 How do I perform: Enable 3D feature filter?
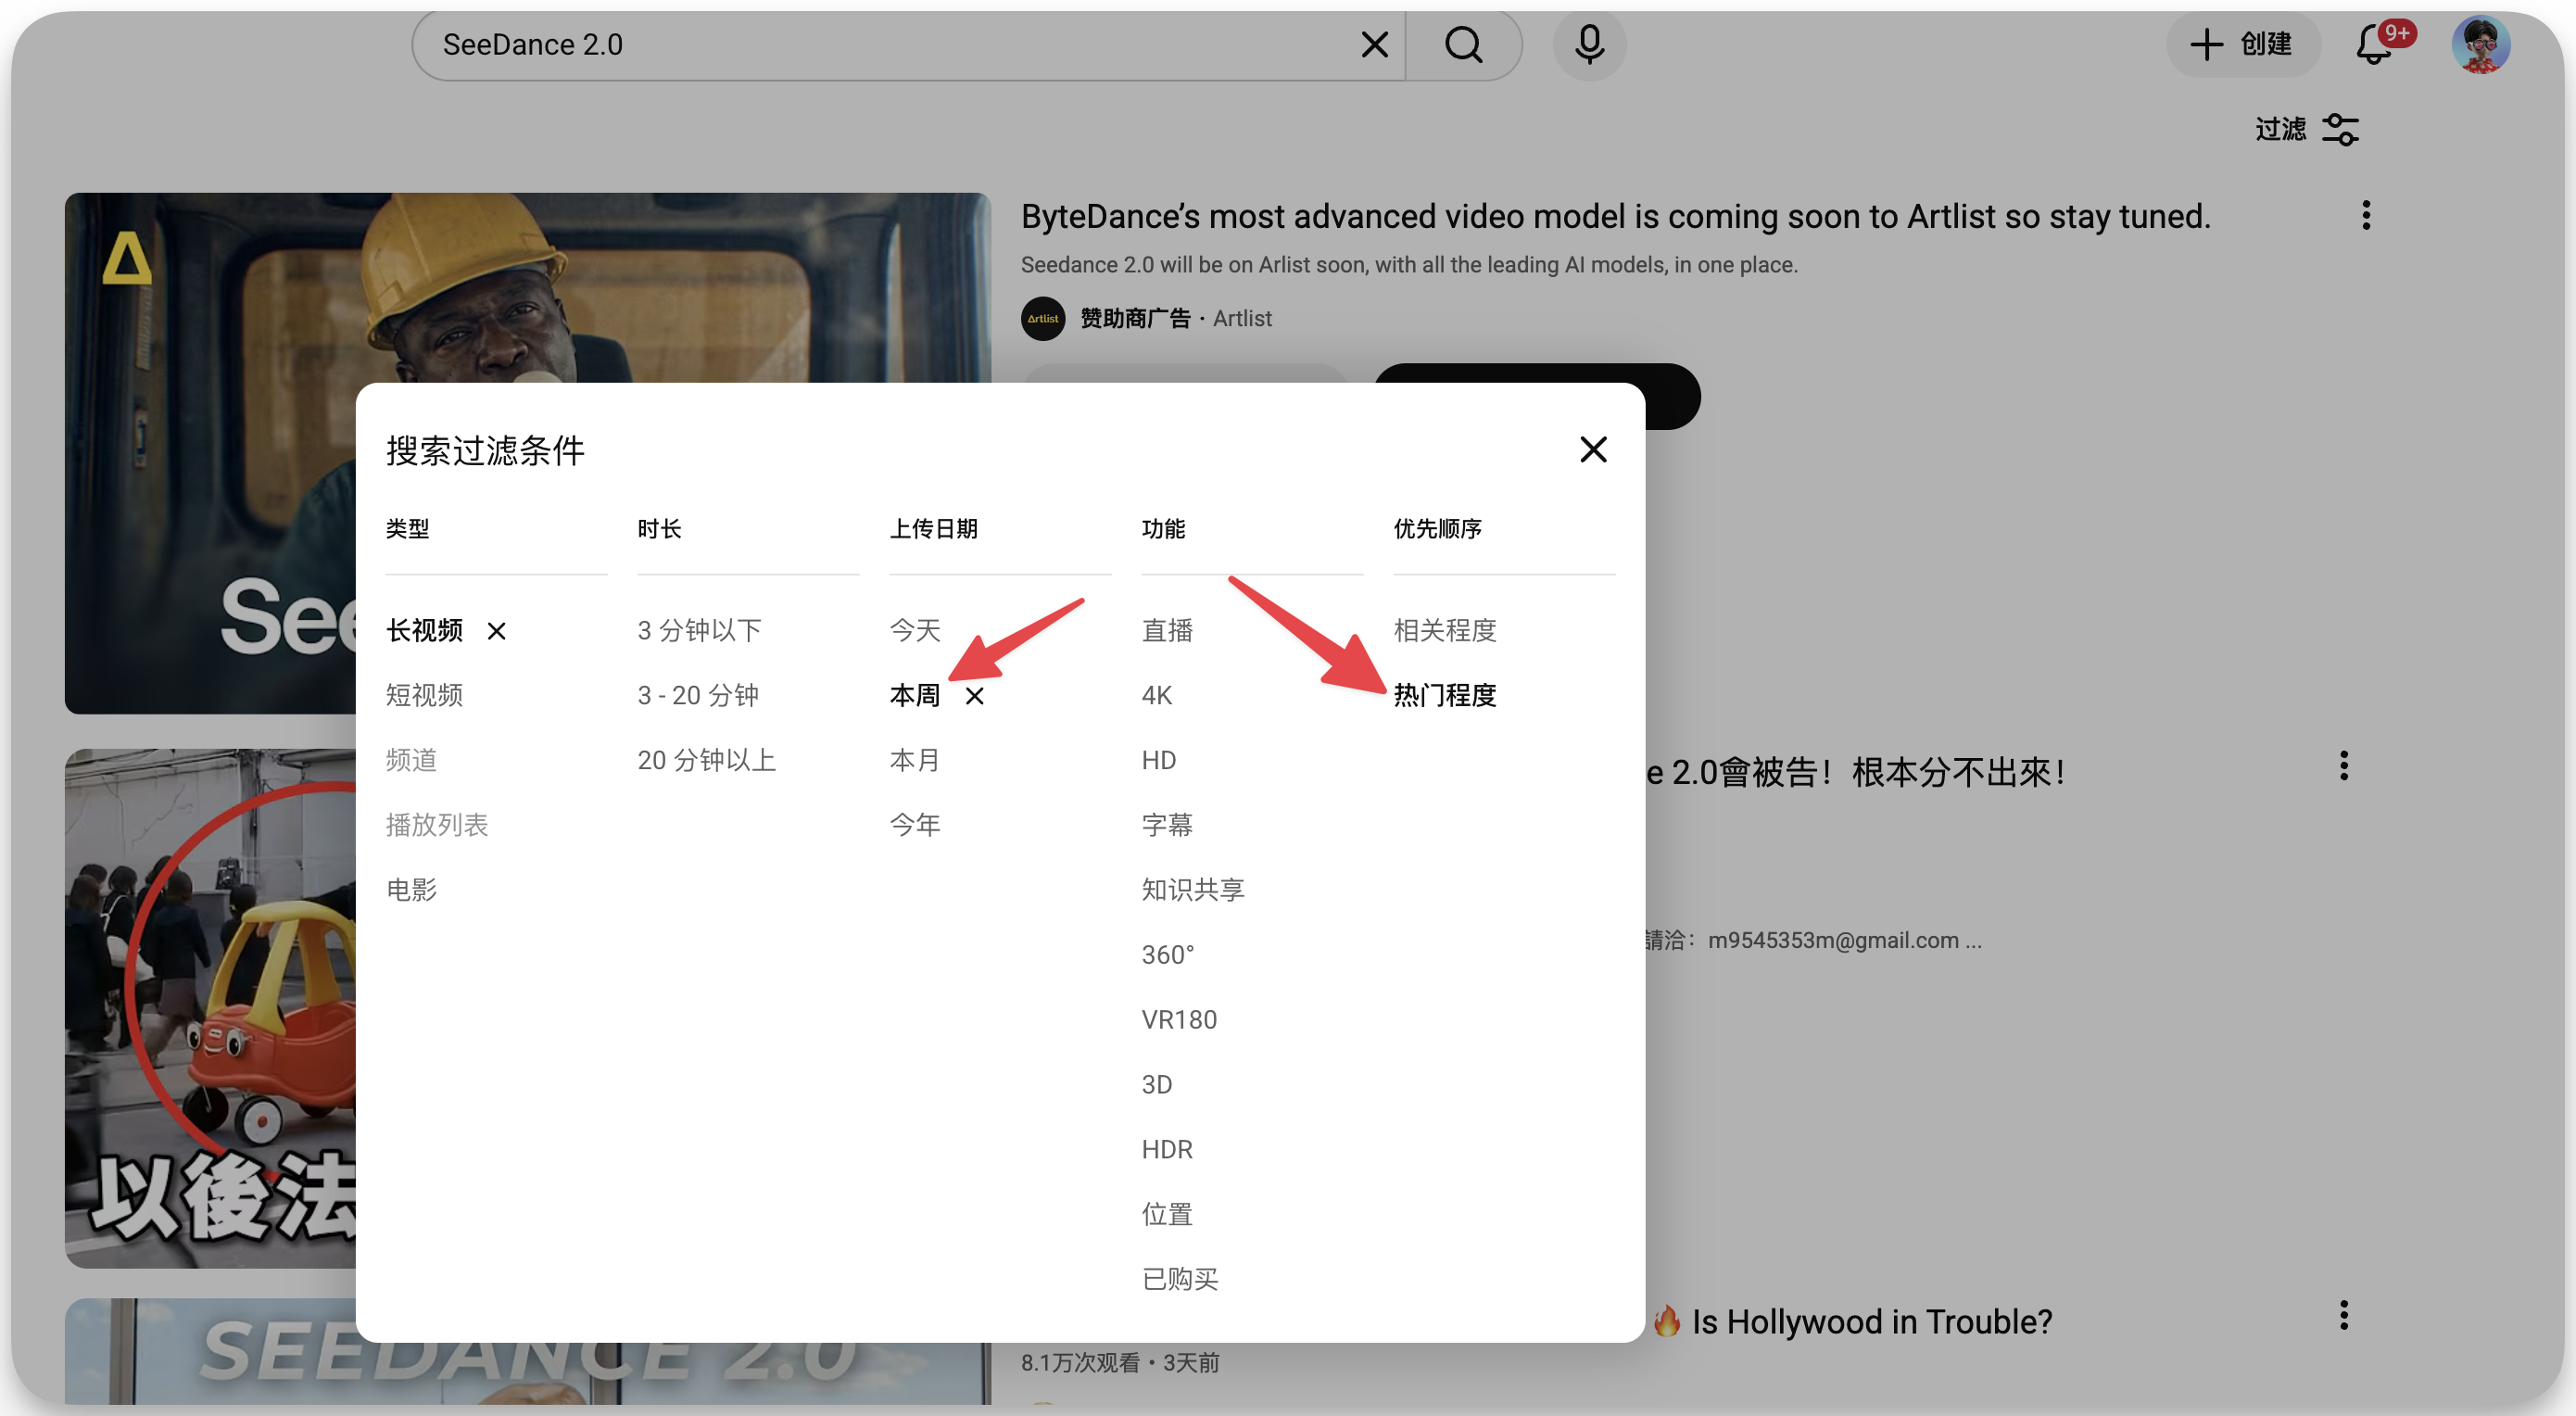[x=1156, y=1086]
